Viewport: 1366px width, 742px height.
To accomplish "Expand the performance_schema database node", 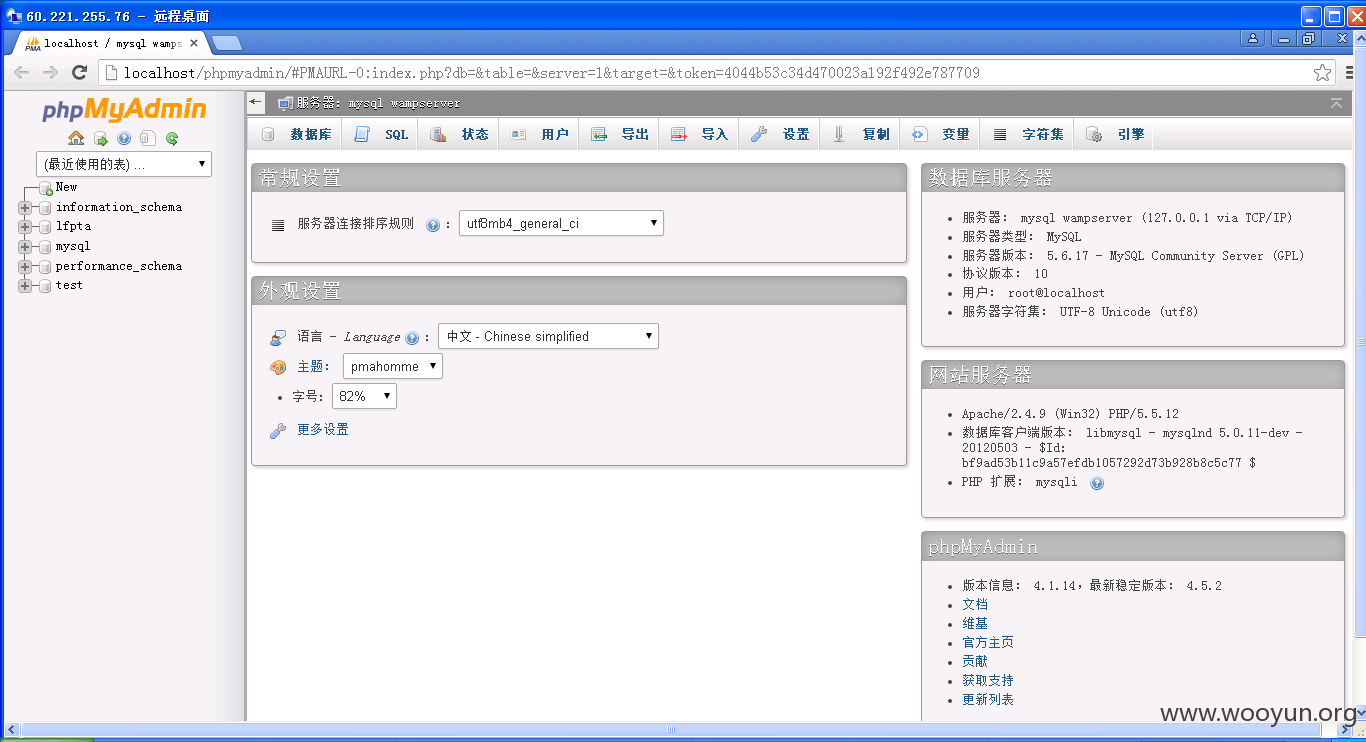I will click(25, 267).
